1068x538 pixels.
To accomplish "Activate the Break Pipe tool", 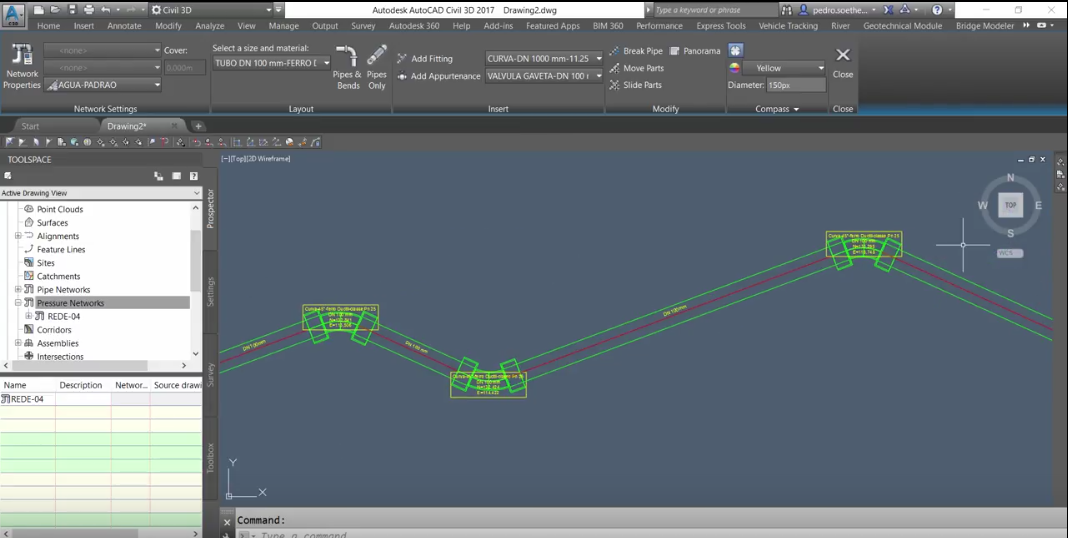I will coord(636,51).
